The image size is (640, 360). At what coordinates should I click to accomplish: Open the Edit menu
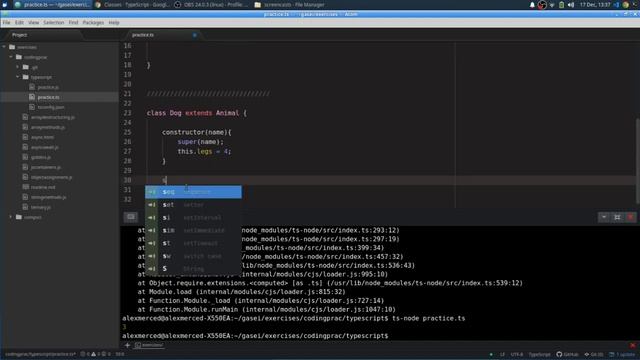pyautogui.click(x=19, y=22)
